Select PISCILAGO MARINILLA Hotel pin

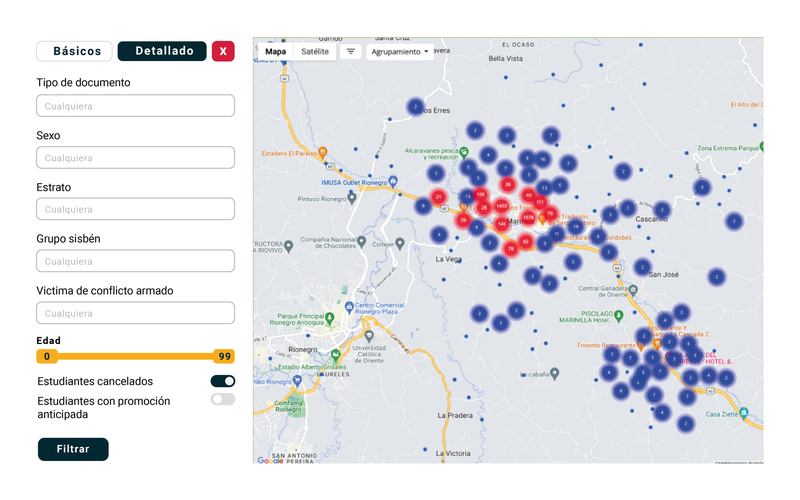(619, 315)
